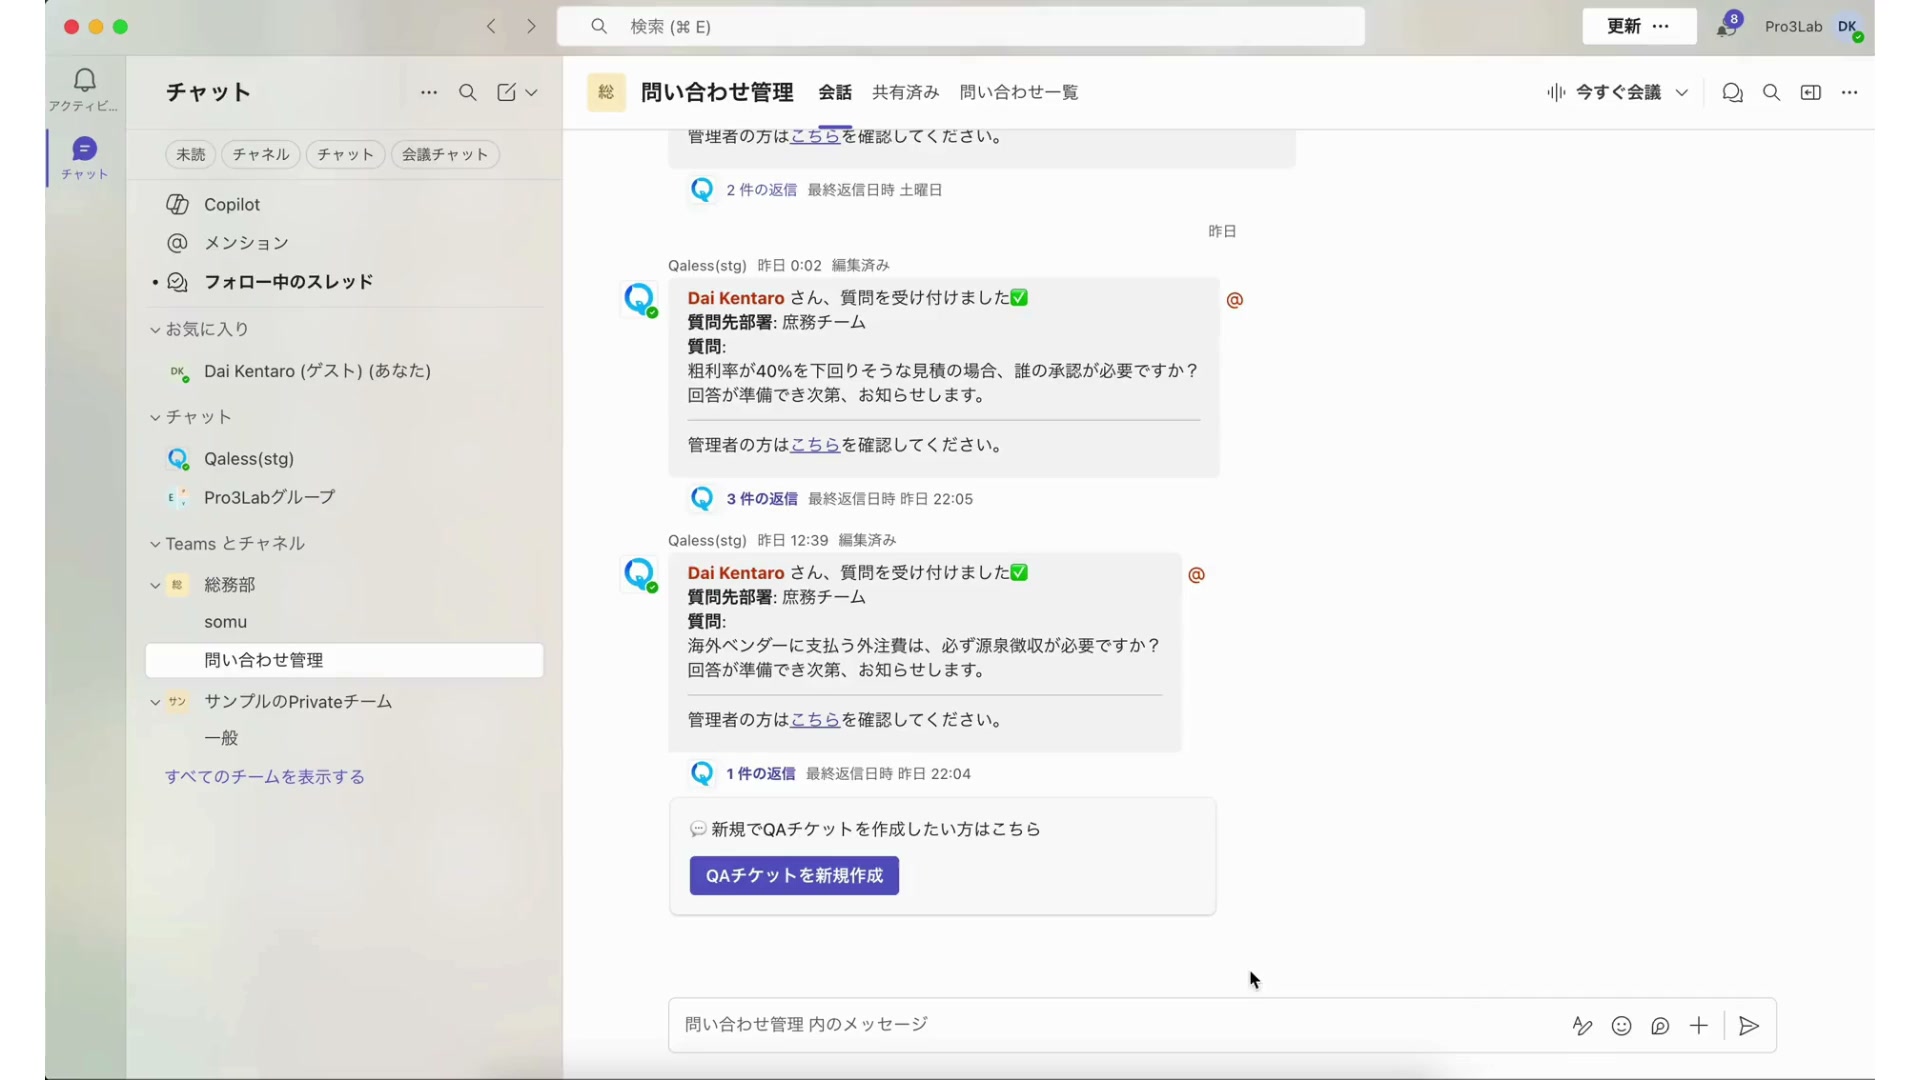Toggle the 未読 filter chip
Viewport: 1920px width, 1080px height.
pyautogui.click(x=190, y=154)
